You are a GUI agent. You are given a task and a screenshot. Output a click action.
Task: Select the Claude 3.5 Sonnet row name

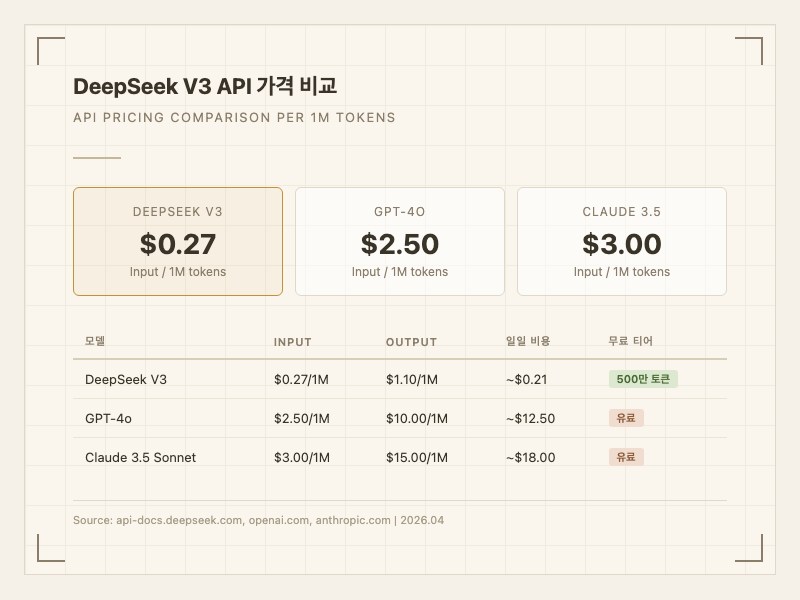[141, 457]
